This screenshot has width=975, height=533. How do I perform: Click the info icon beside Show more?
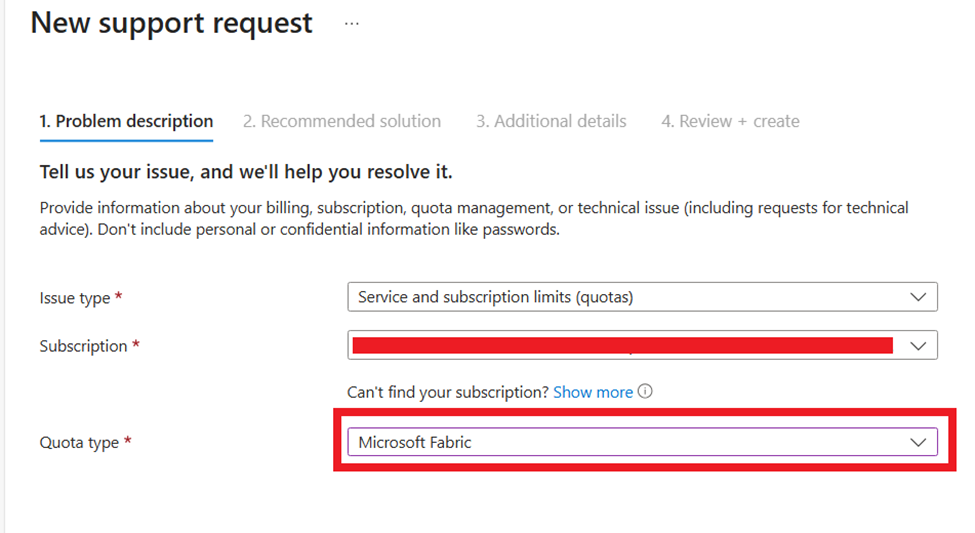tap(645, 392)
